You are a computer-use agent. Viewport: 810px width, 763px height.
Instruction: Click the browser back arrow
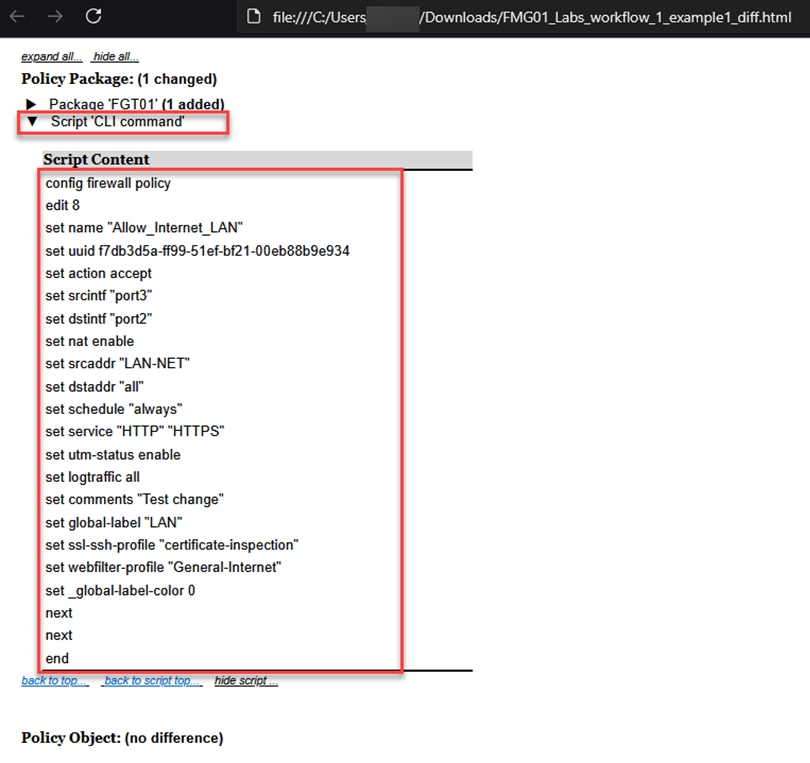pyautogui.click(x=17, y=17)
